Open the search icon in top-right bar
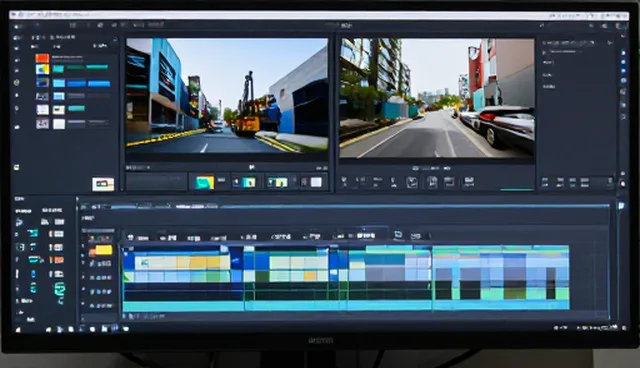Screen dimensions: 640x368 (x=591, y=26)
